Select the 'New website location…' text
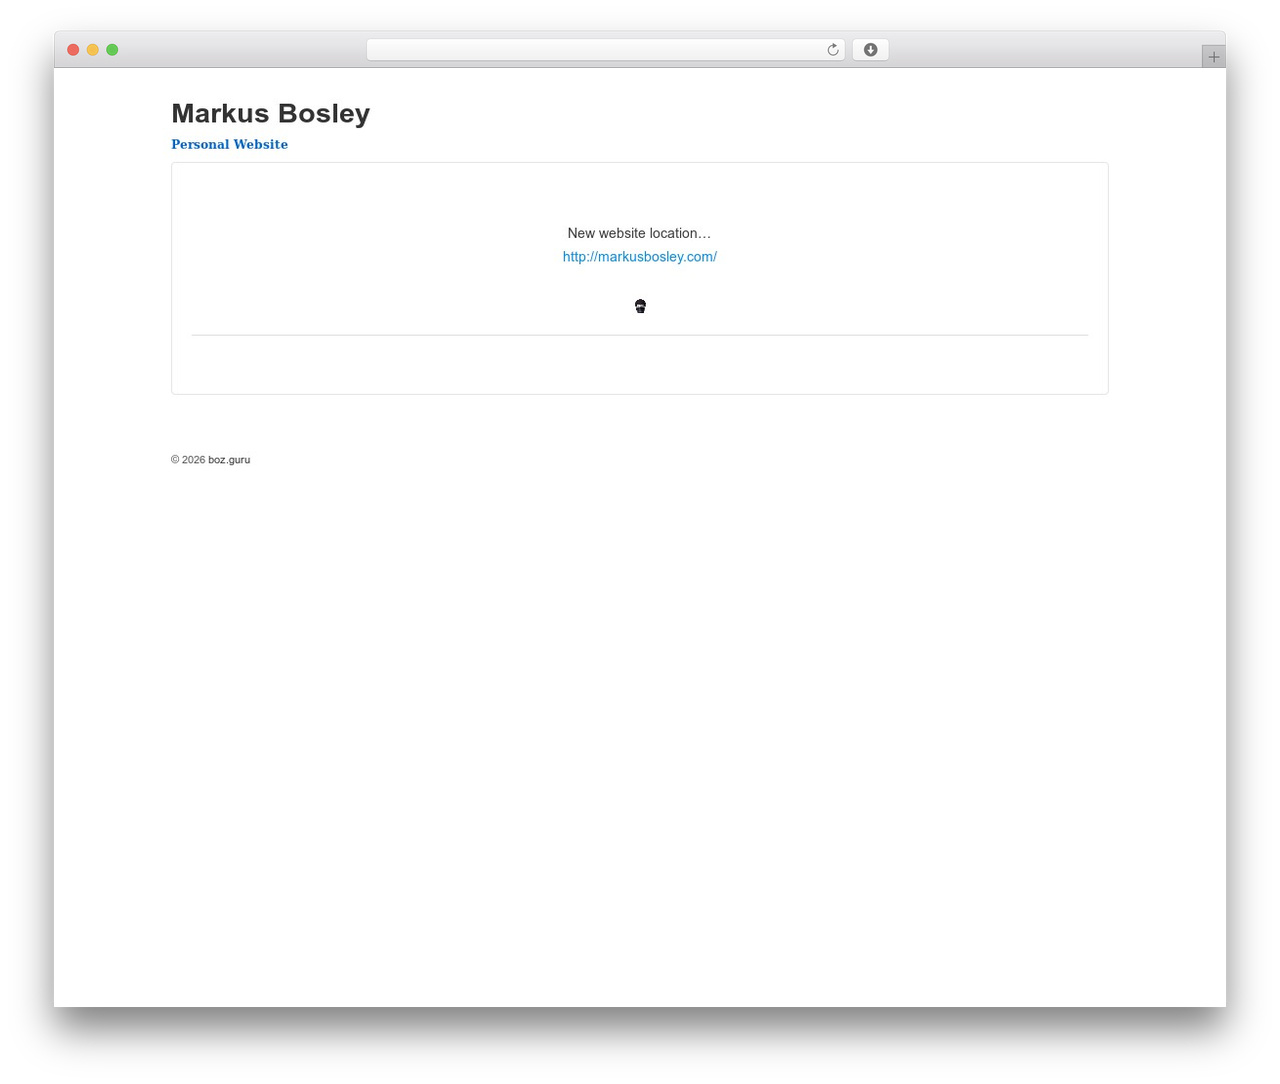 pyautogui.click(x=639, y=233)
